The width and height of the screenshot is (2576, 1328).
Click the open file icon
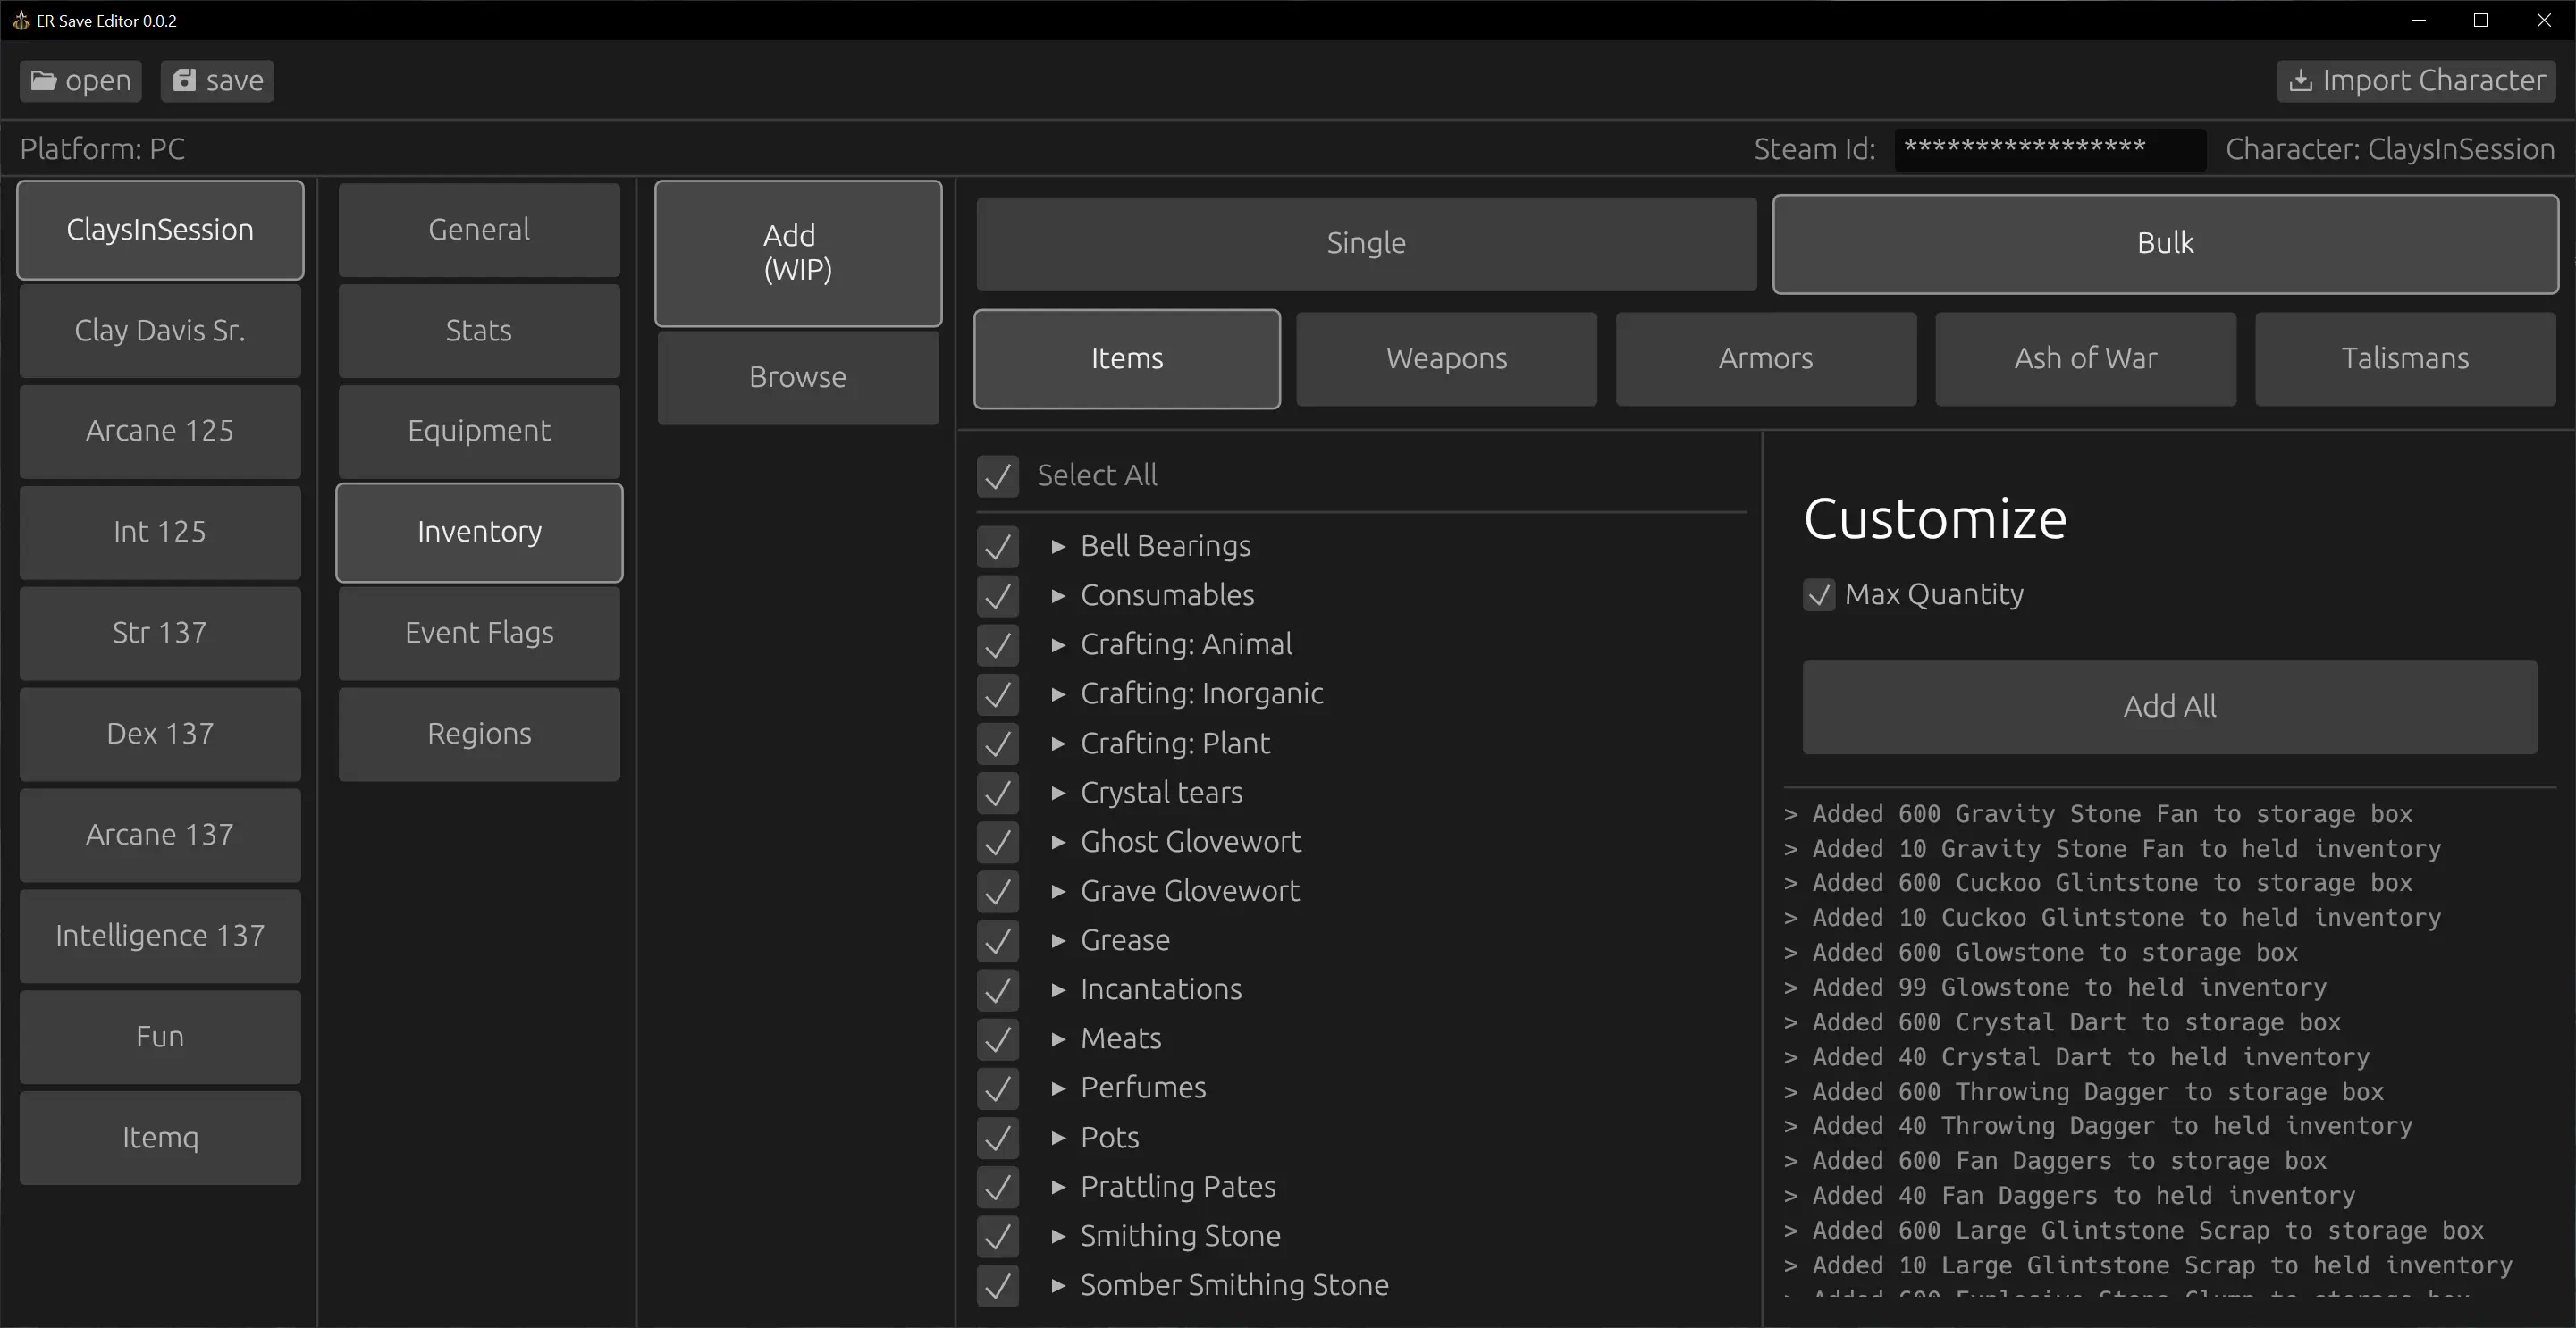tap(44, 80)
